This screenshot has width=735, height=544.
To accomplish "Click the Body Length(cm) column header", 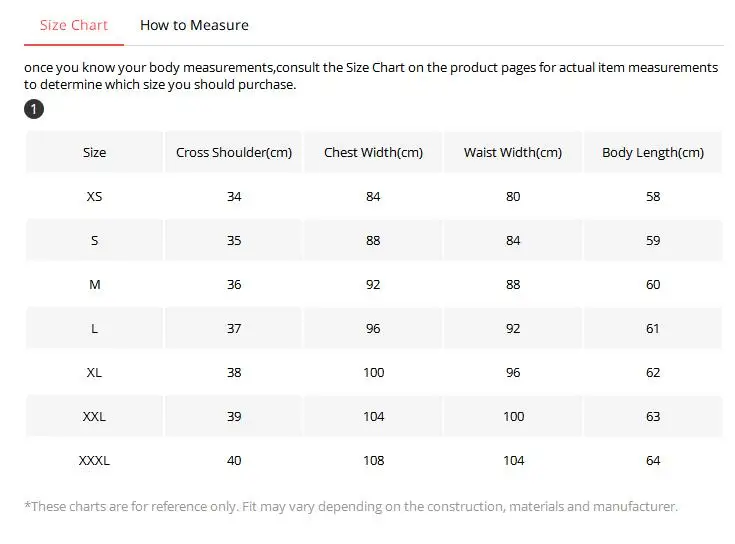I will click(x=653, y=153).
